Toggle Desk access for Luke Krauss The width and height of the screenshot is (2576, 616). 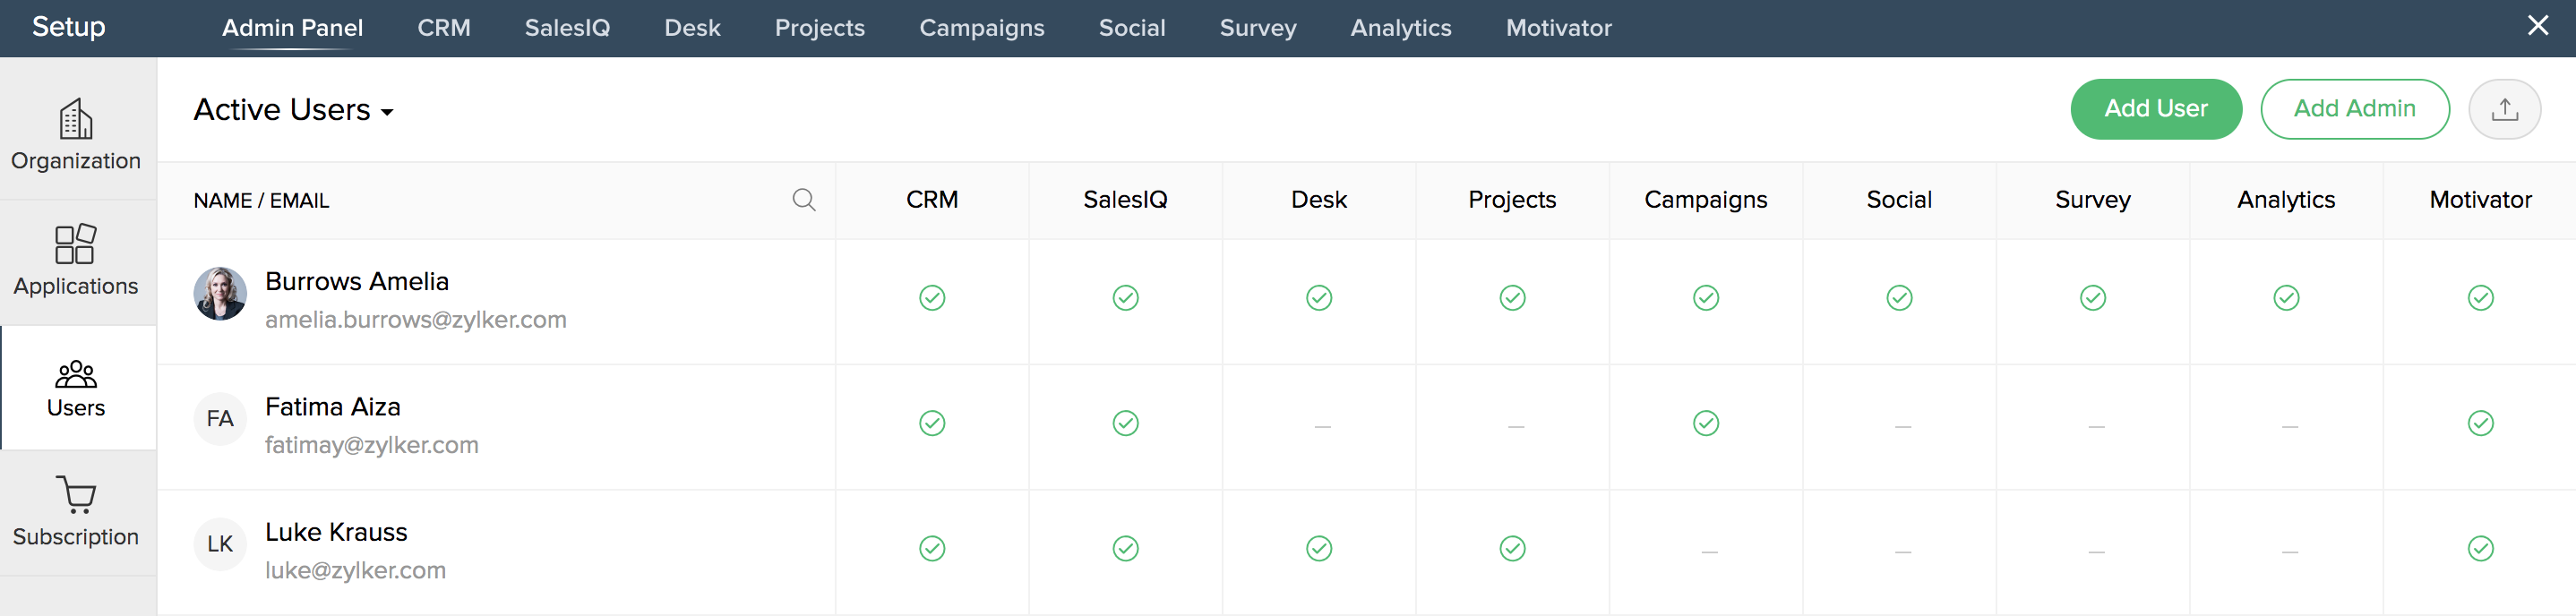point(1319,549)
